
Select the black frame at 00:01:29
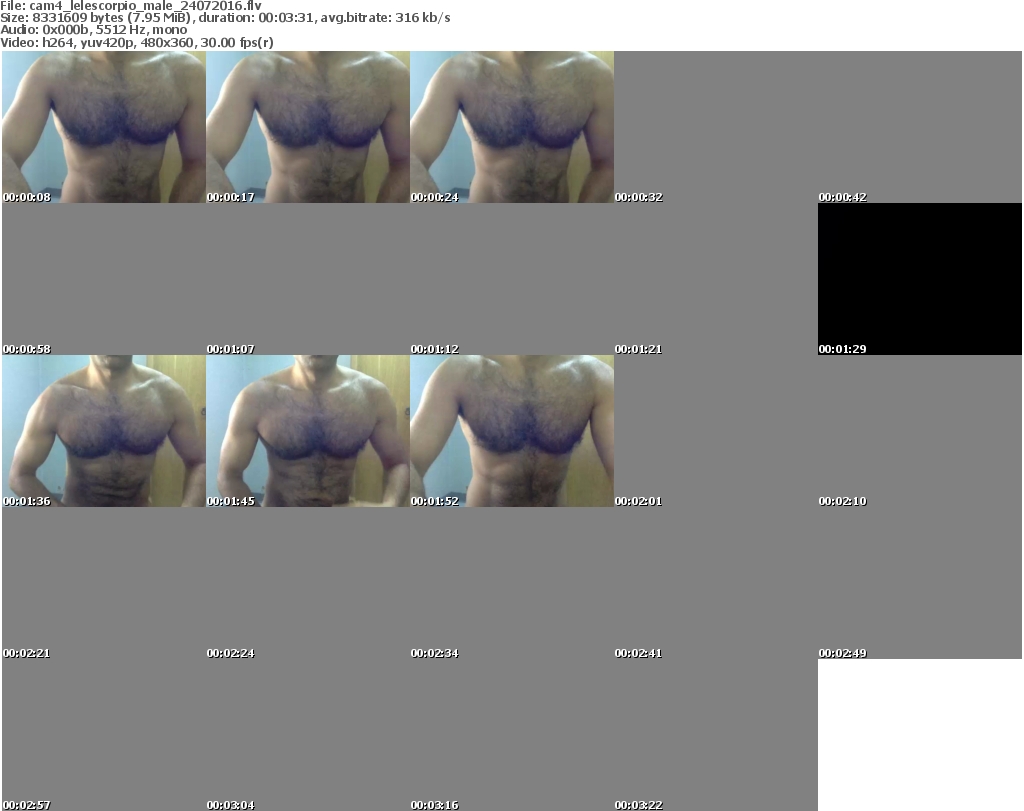pyautogui.click(x=920, y=279)
